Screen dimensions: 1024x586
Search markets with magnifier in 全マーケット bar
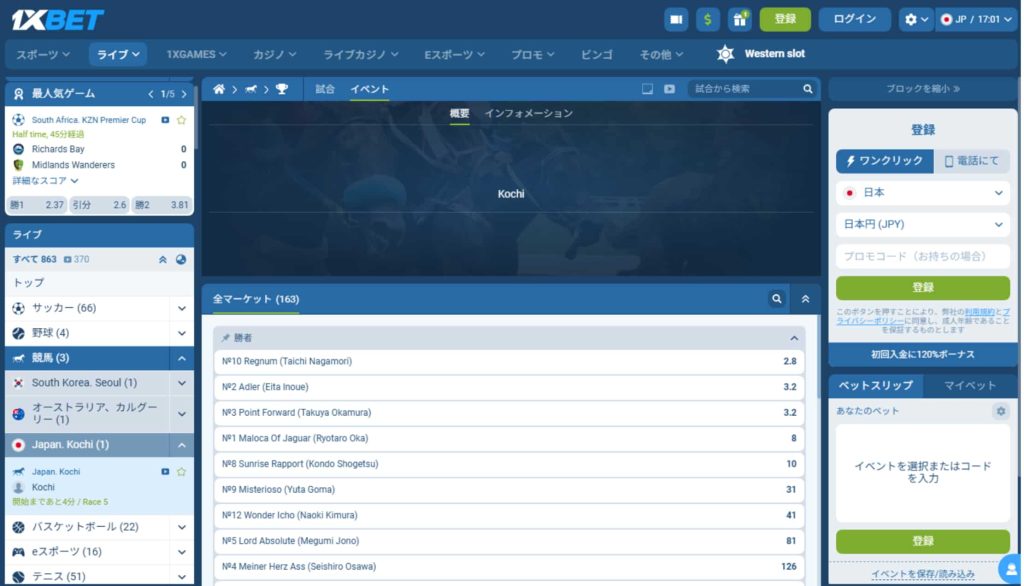776,299
